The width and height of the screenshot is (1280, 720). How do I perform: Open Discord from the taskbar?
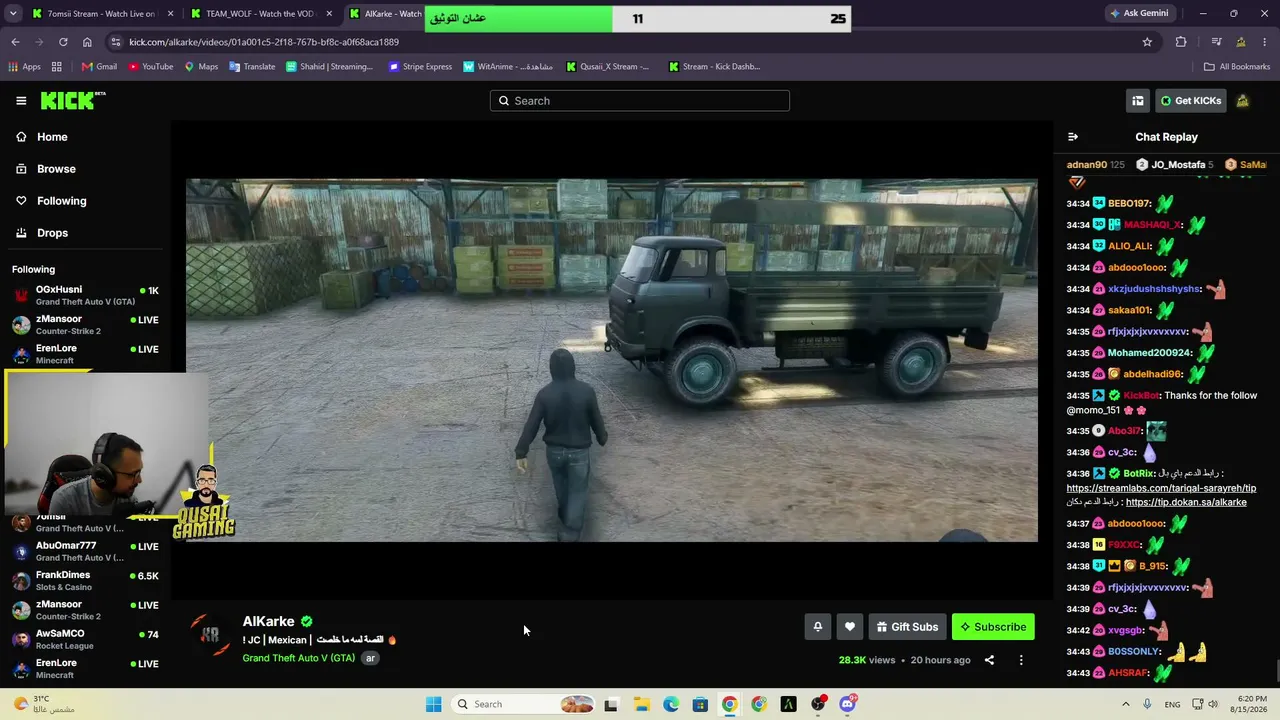[x=848, y=704]
